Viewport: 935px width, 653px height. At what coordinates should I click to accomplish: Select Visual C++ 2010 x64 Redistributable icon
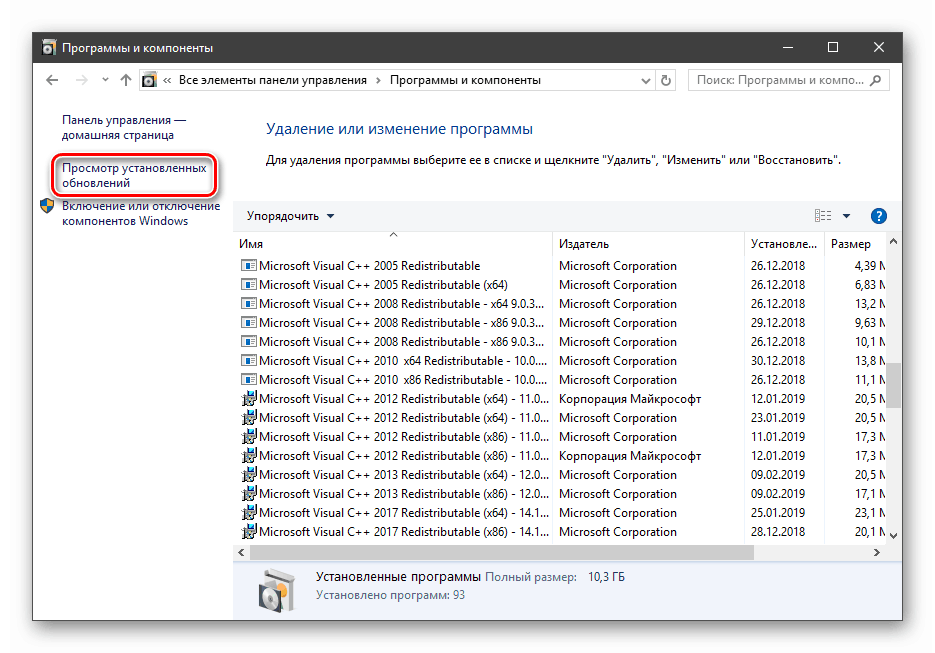point(249,361)
